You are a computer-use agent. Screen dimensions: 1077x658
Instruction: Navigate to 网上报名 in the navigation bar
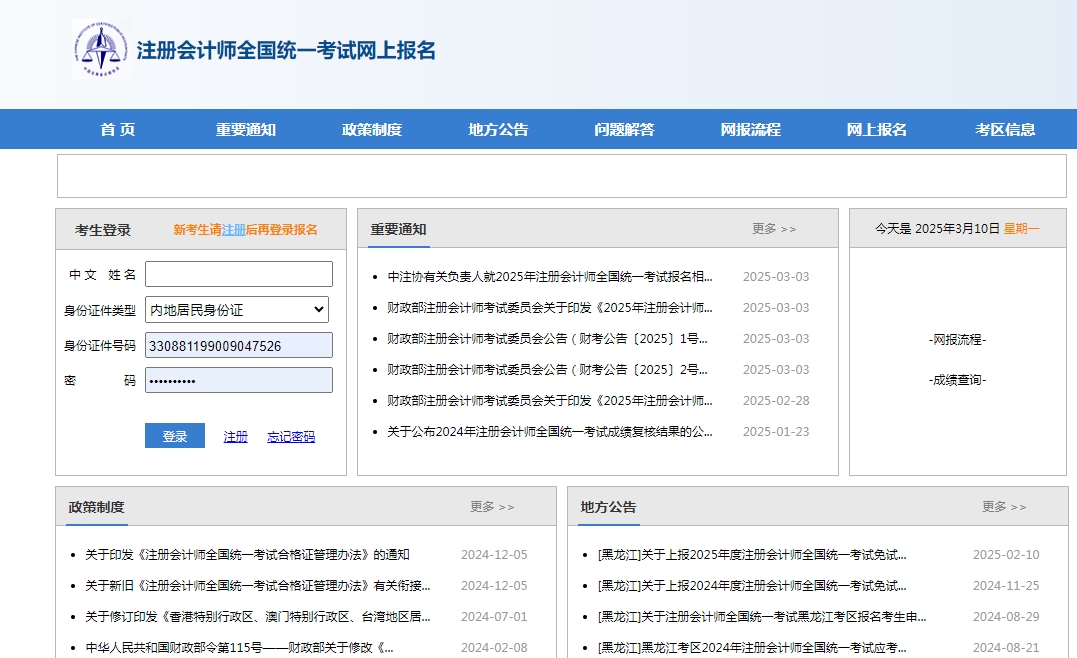click(876, 128)
